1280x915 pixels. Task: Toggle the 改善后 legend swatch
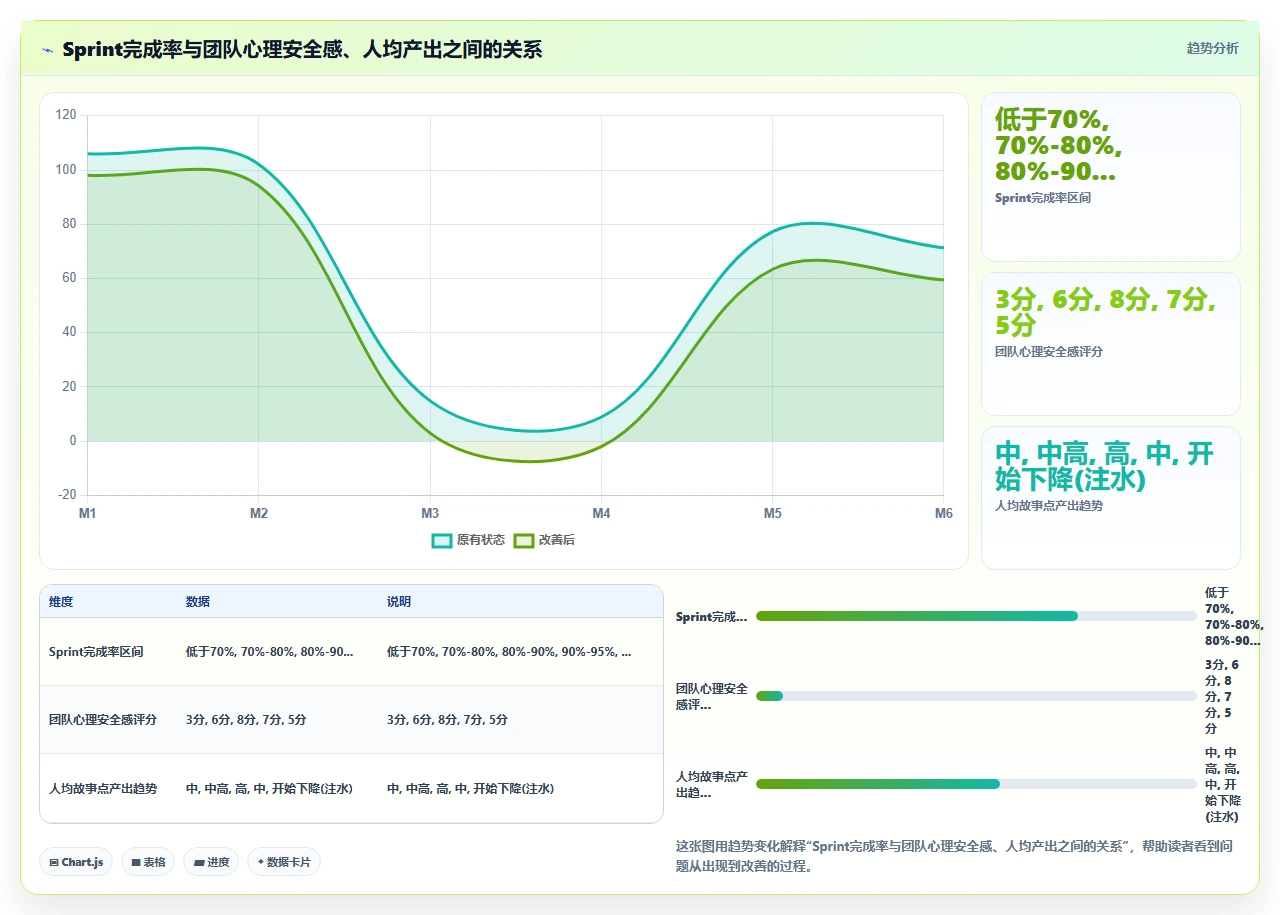coord(524,541)
